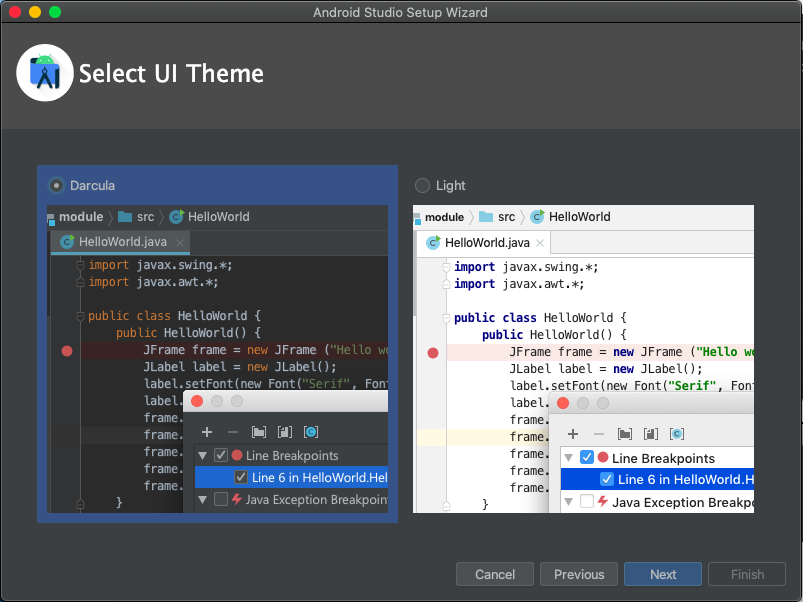The height and width of the screenshot is (602, 803).
Task: Collapse Line Breakpoints node in Darcula preview
Action: [203, 455]
